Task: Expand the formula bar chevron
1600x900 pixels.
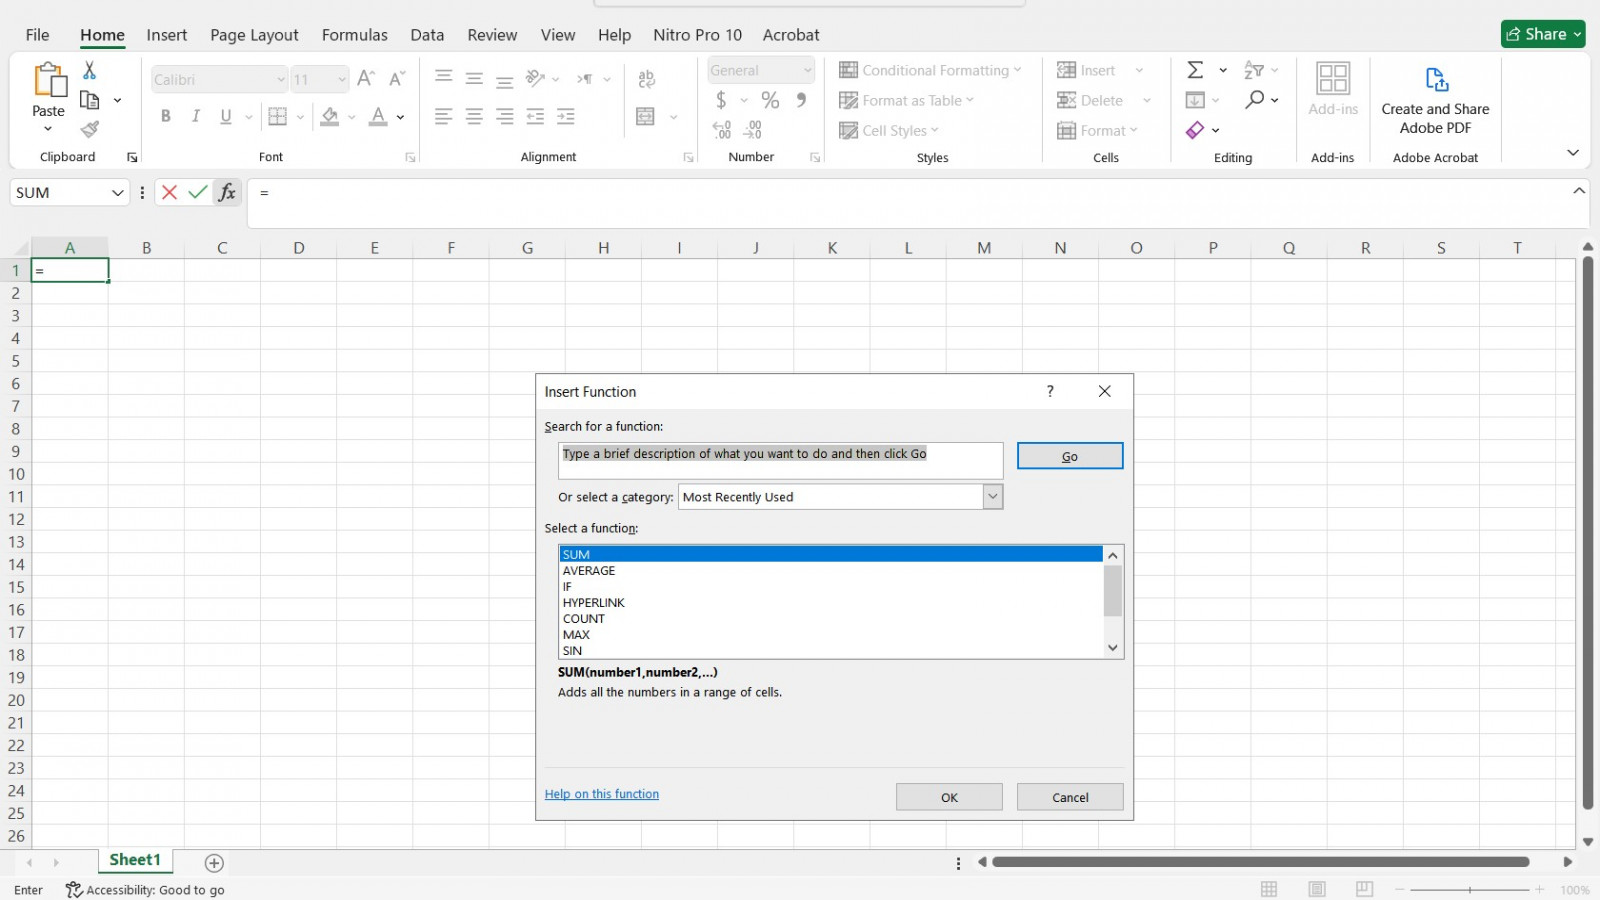Action: click(1579, 190)
